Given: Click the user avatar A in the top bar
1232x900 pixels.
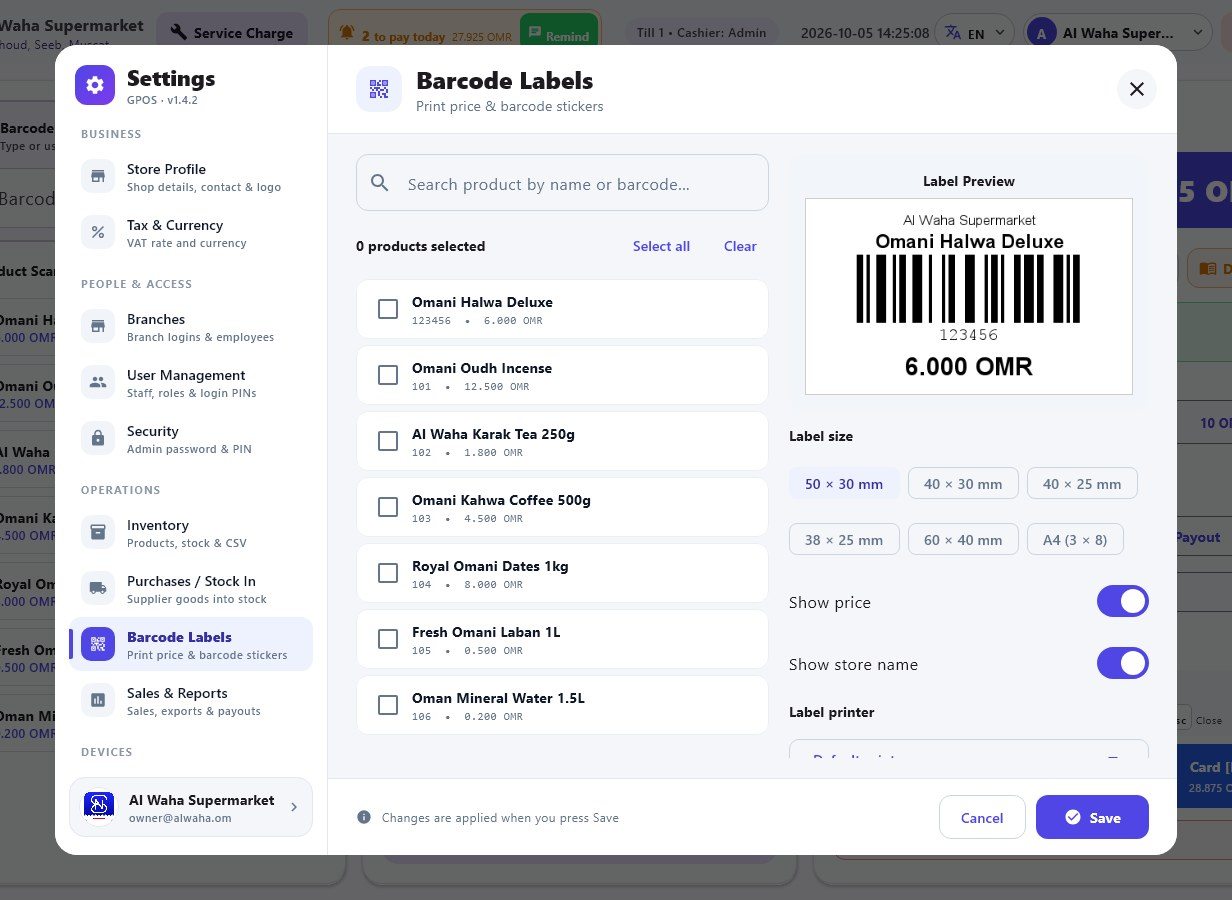Looking at the screenshot, I should pos(1041,33).
